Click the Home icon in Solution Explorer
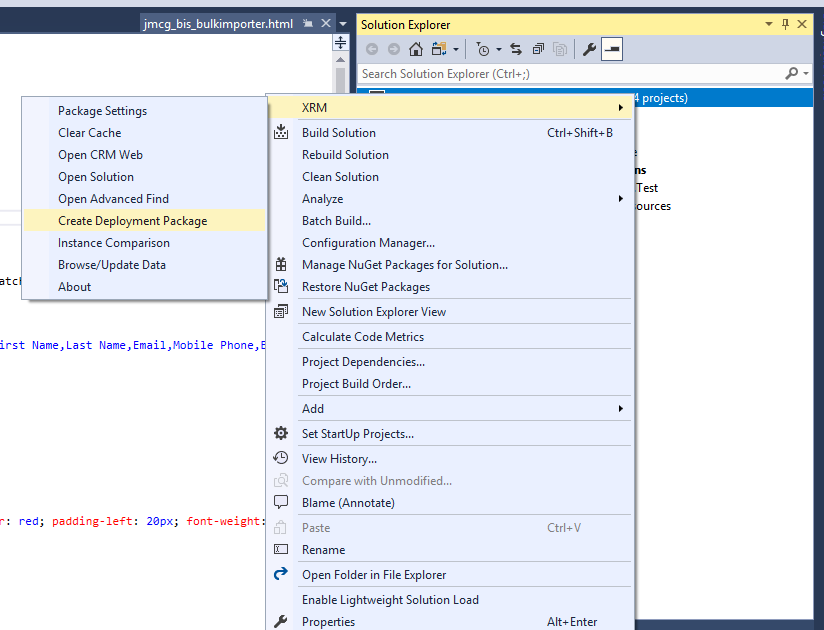This screenshot has width=824, height=630. (x=416, y=49)
